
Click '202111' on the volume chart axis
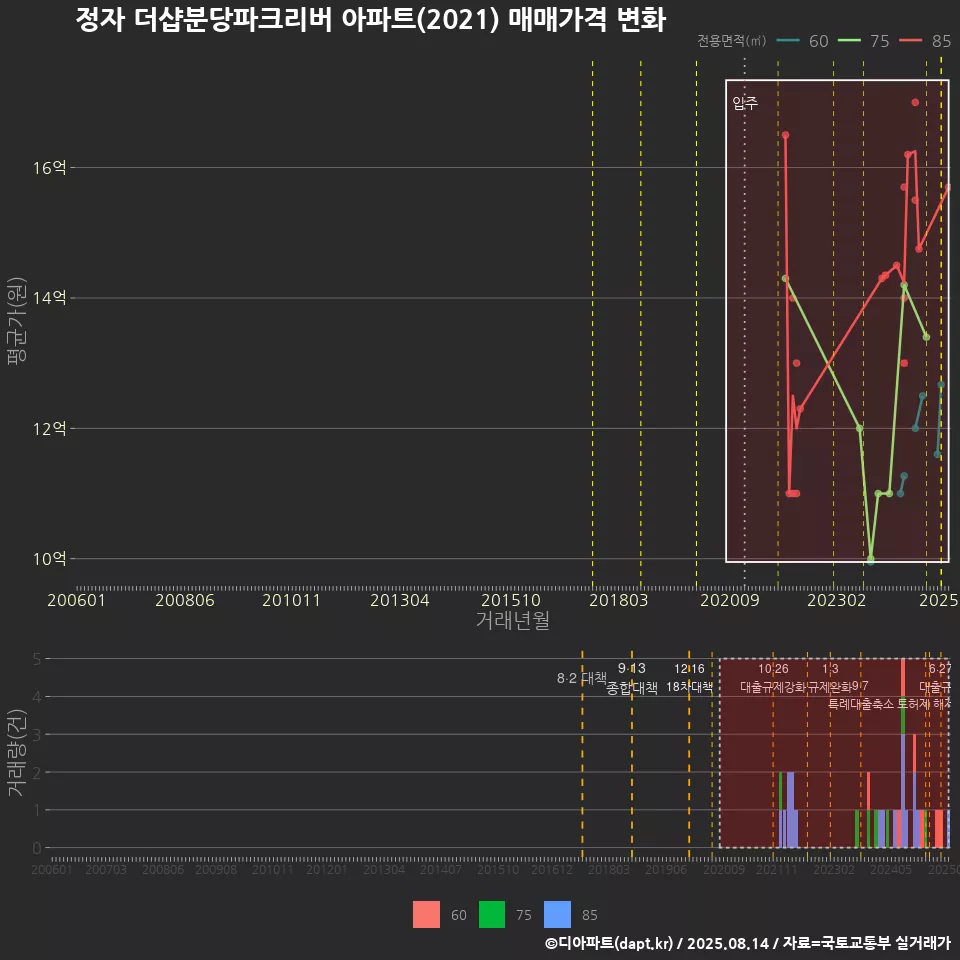[776, 869]
